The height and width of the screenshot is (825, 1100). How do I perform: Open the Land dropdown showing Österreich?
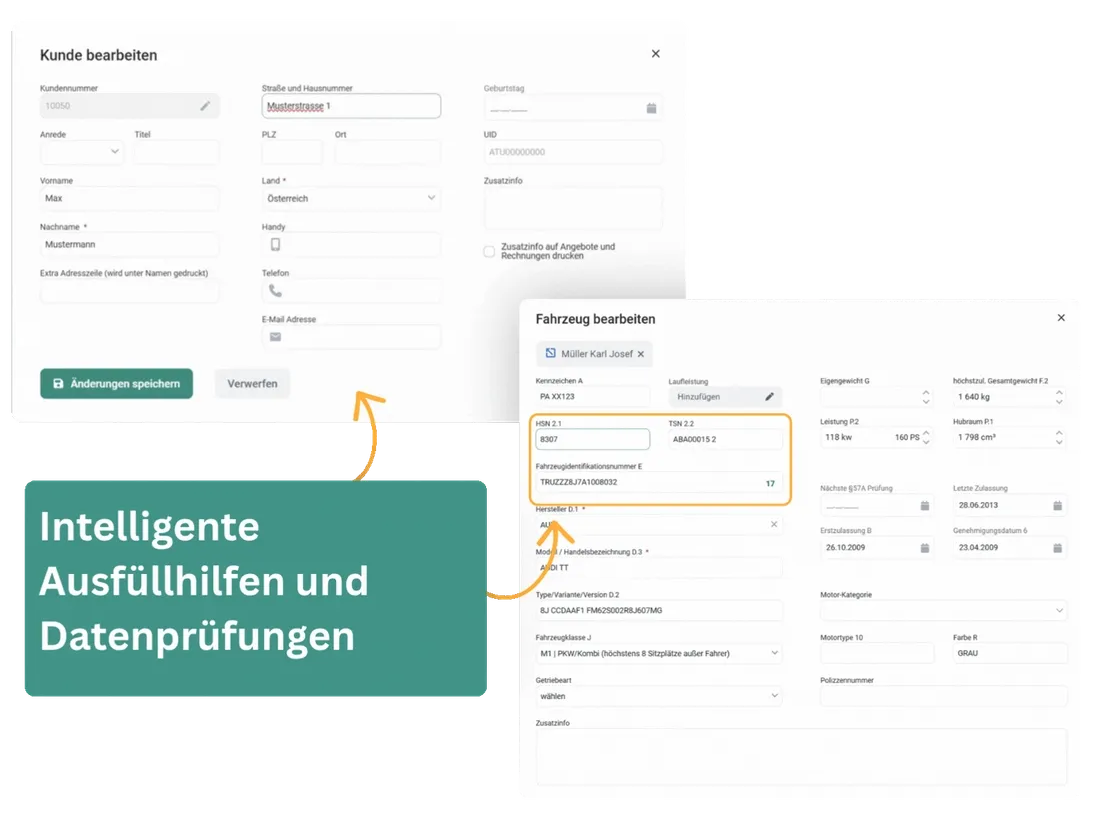point(351,199)
